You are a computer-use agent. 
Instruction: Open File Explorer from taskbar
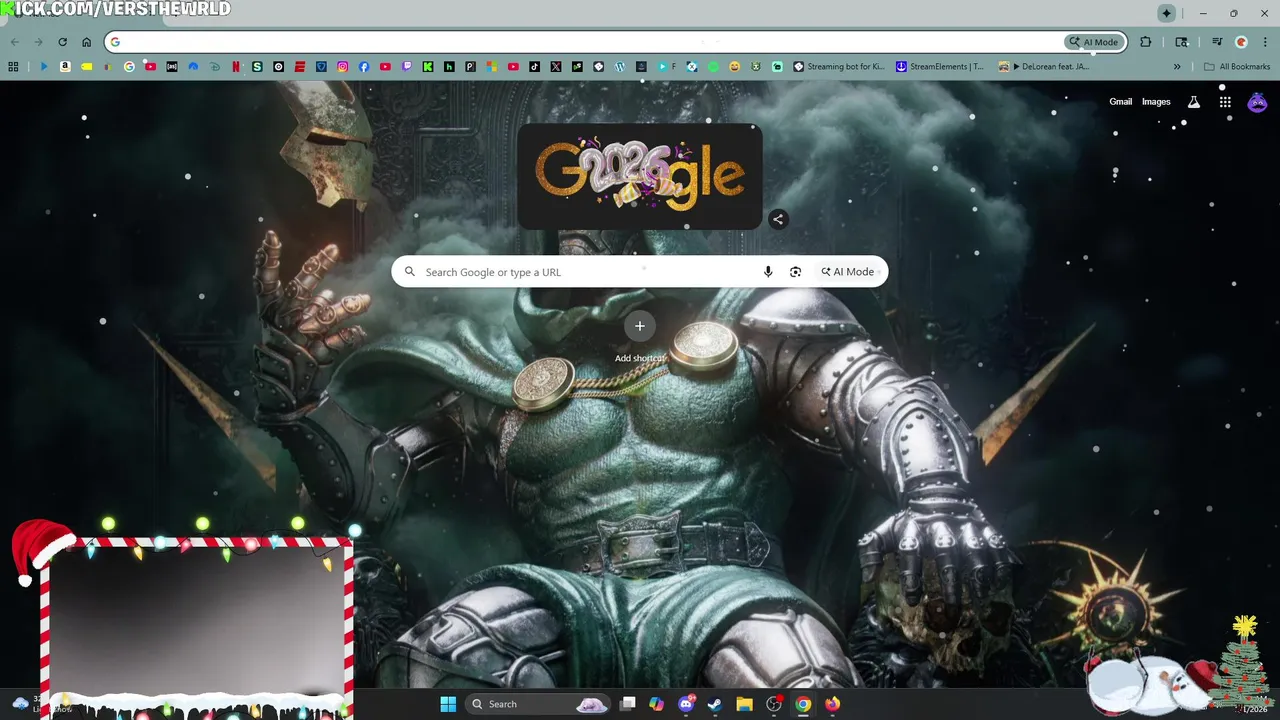pyautogui.click(x=744, y=704)
